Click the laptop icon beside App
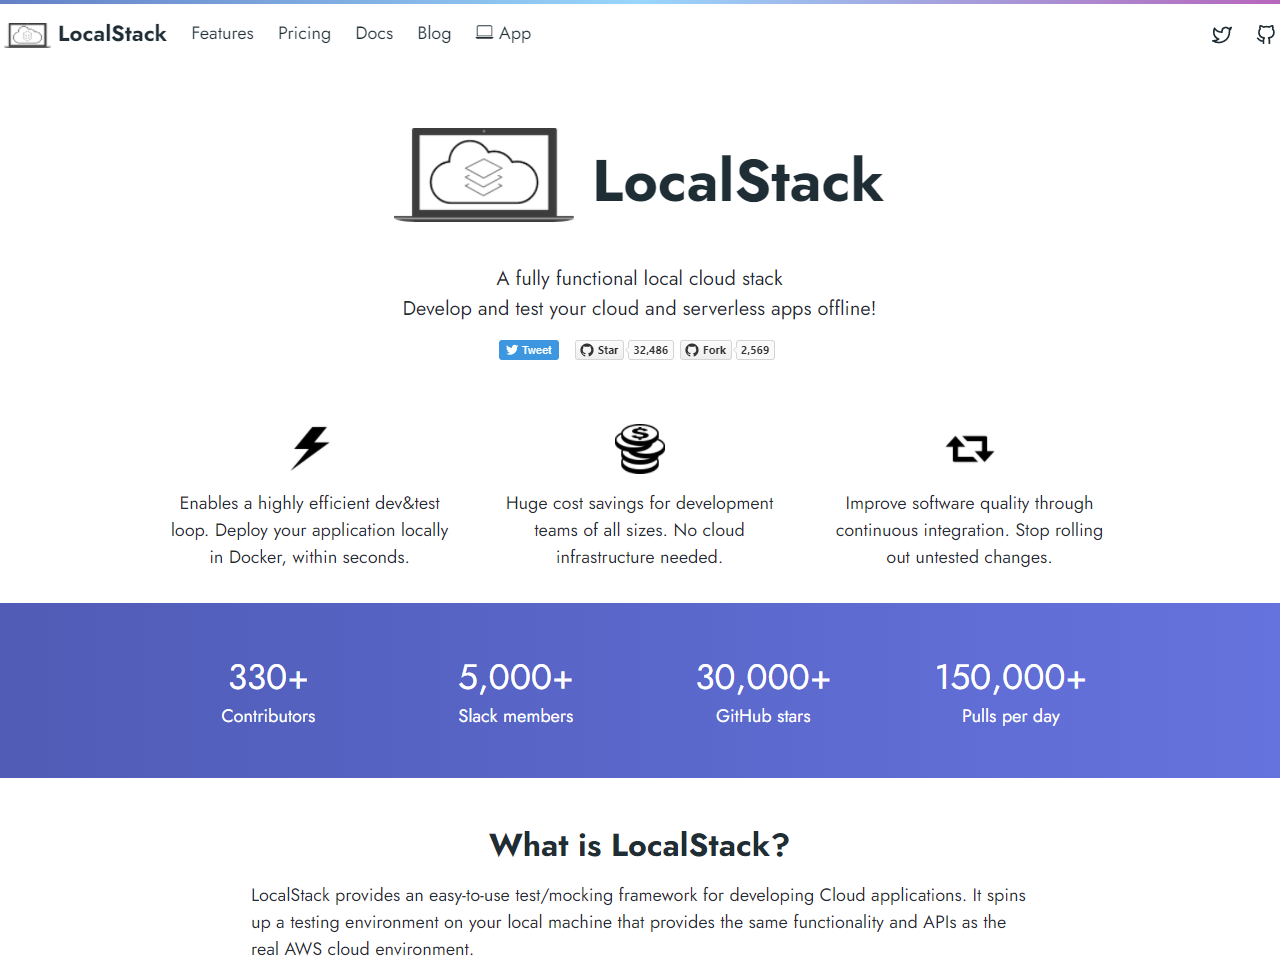The width and height of the screenshot is (1280, 960). 484,32
